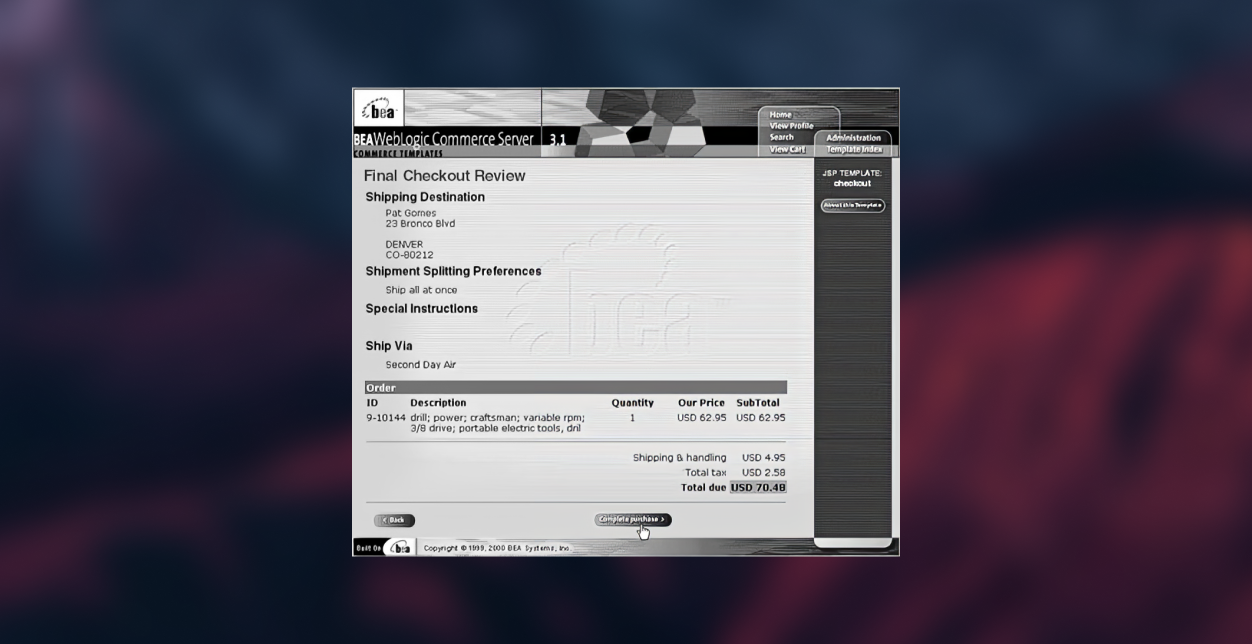
Task: Click the About this Template button
Action: pos(852,205)
